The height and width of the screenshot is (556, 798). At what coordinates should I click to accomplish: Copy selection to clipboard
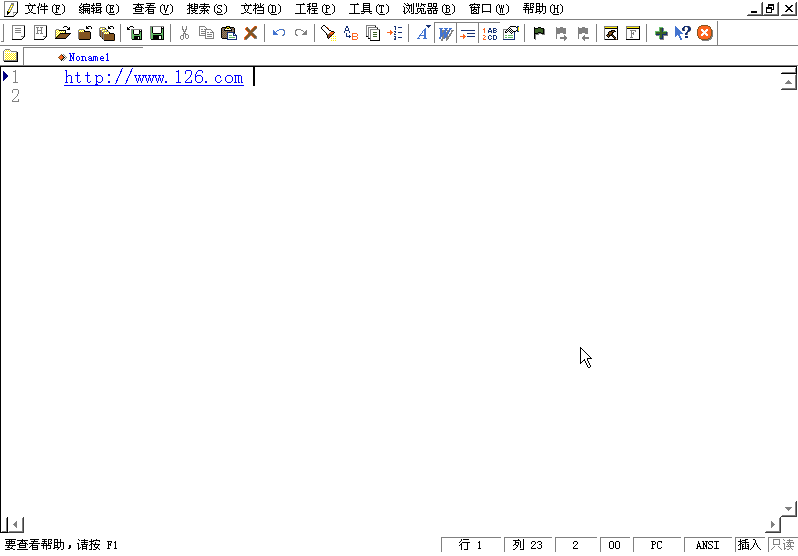[206, 33]
